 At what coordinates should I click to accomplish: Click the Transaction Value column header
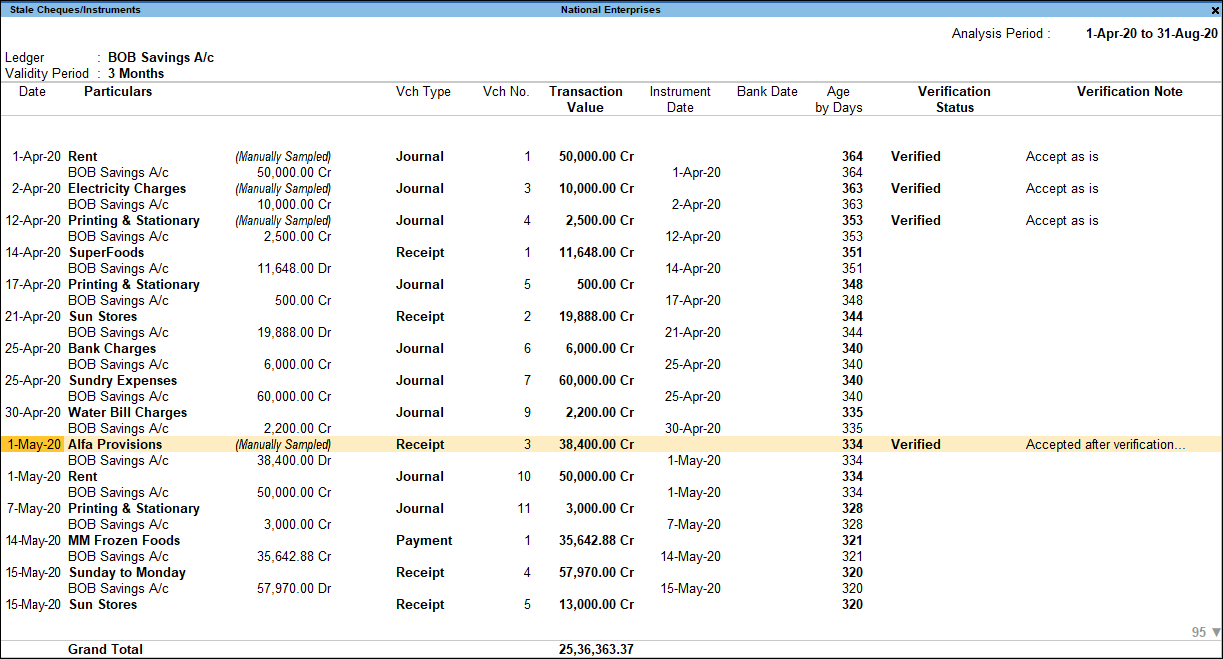click(586, 100)
